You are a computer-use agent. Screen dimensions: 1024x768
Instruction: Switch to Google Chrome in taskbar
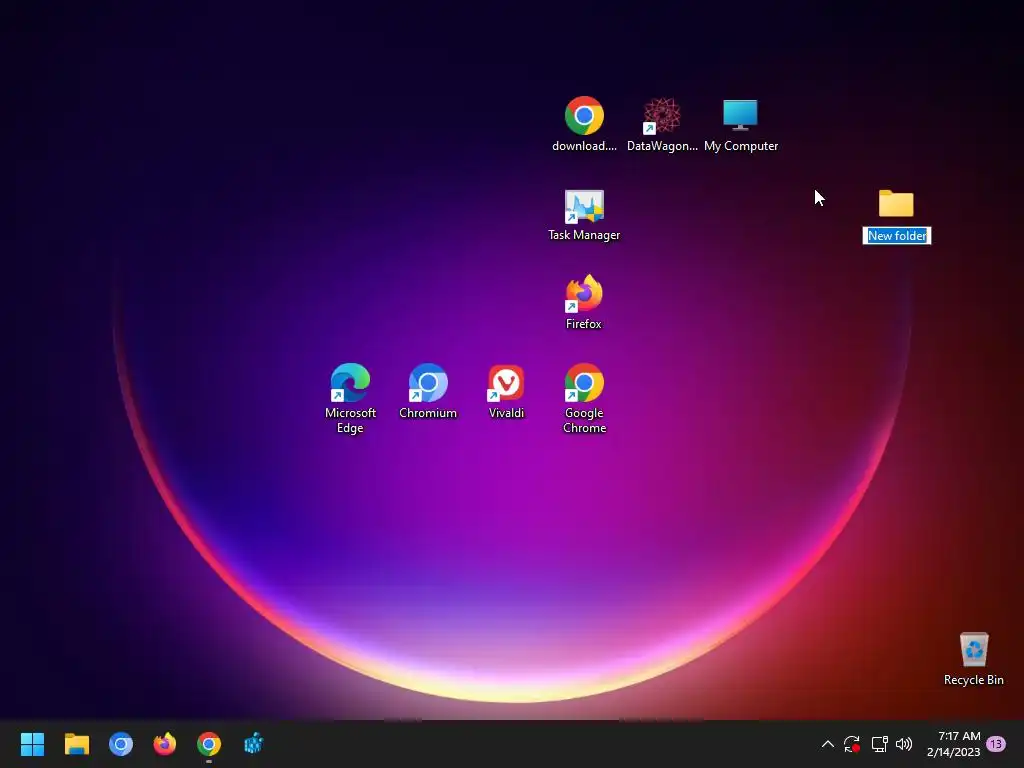click(209, 744)
